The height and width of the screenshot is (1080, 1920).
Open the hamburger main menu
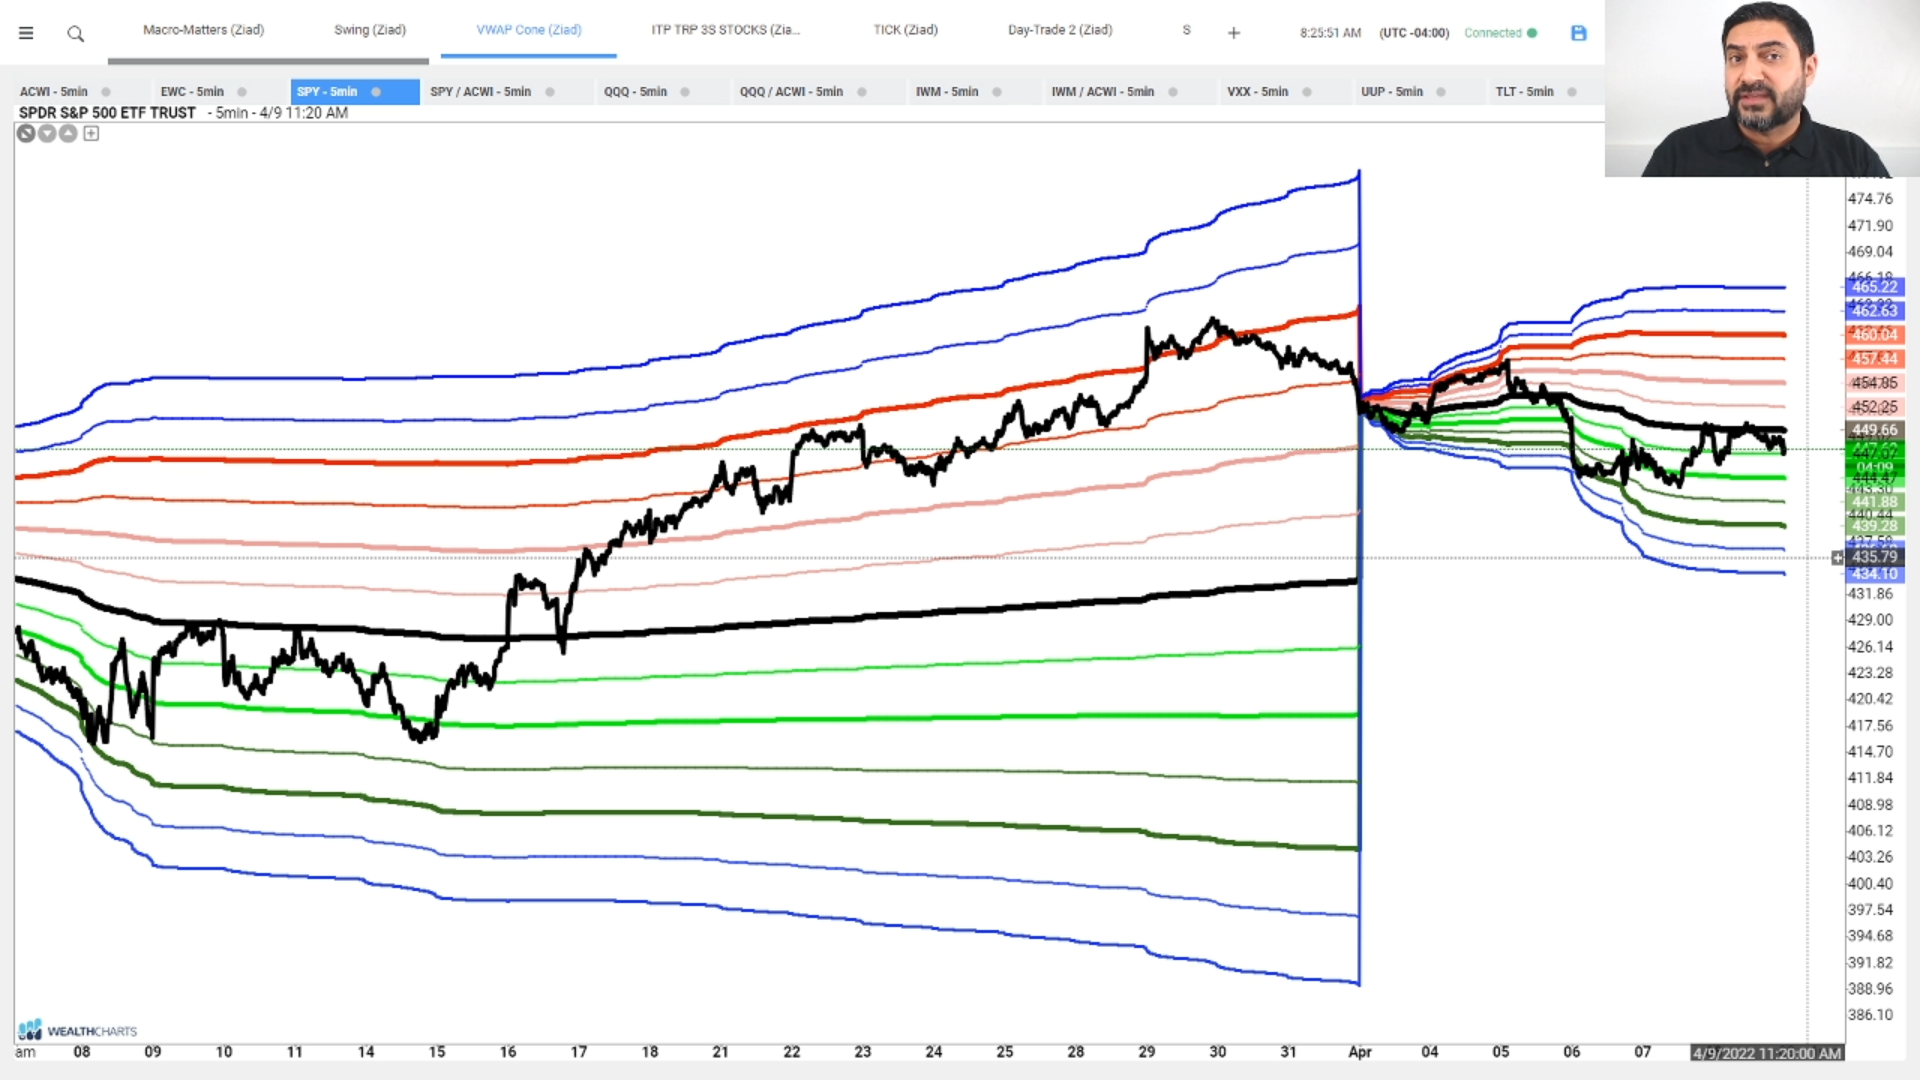[26, 33]
